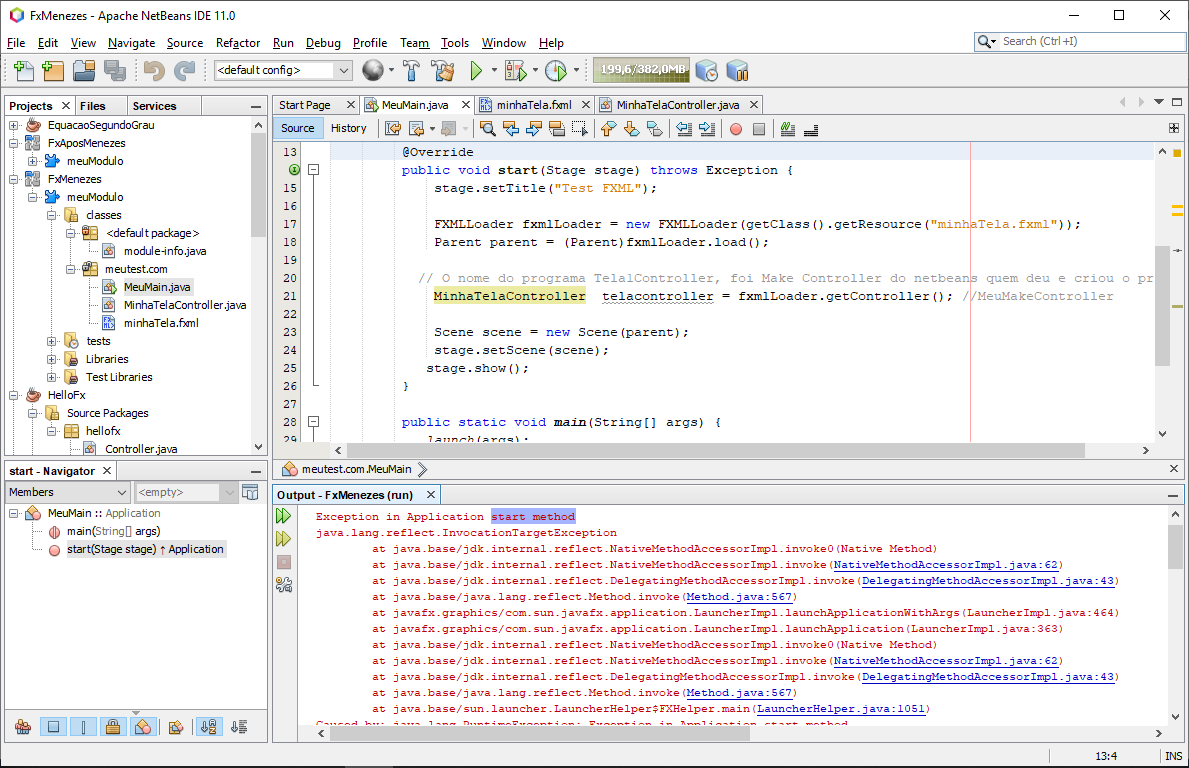Toggle Show Inherited Members in Navigator

click(x=23, y=727)
